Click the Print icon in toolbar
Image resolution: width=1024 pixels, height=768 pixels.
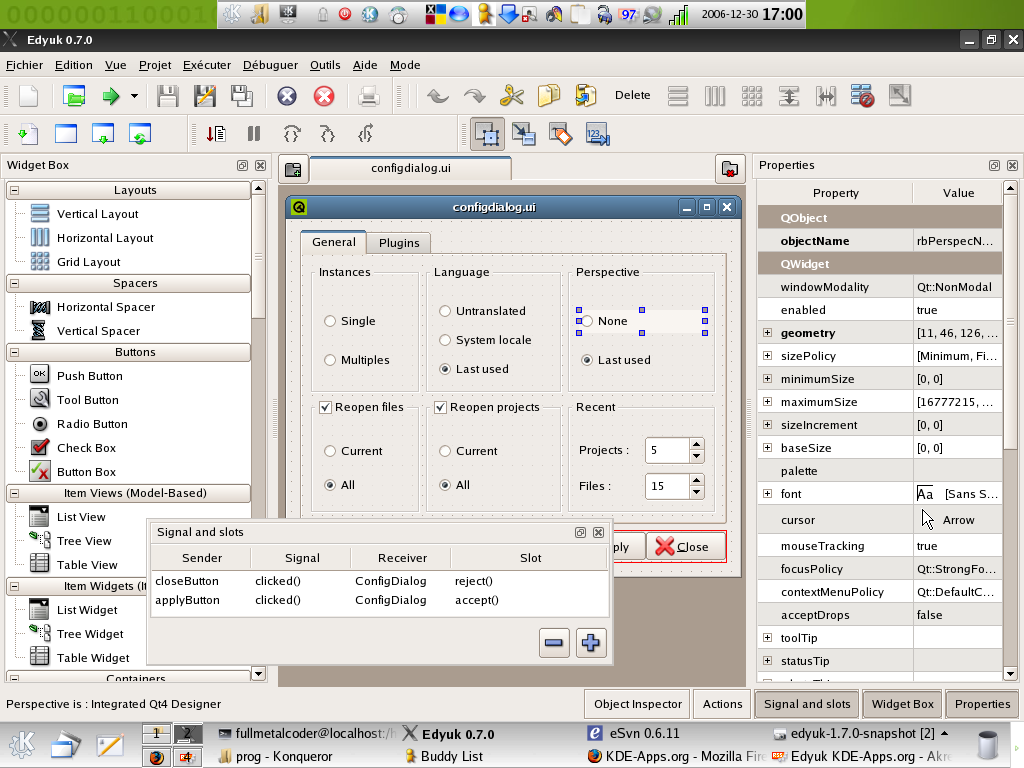(368, 96)
